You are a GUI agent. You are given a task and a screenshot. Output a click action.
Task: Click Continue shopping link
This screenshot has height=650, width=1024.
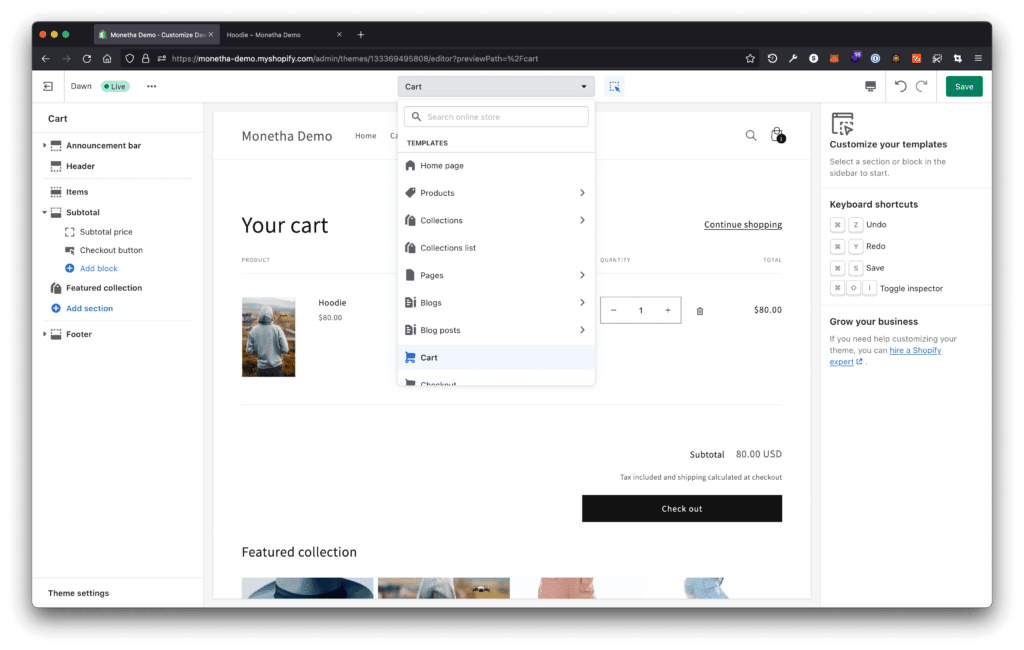click(x=743, y=225)
